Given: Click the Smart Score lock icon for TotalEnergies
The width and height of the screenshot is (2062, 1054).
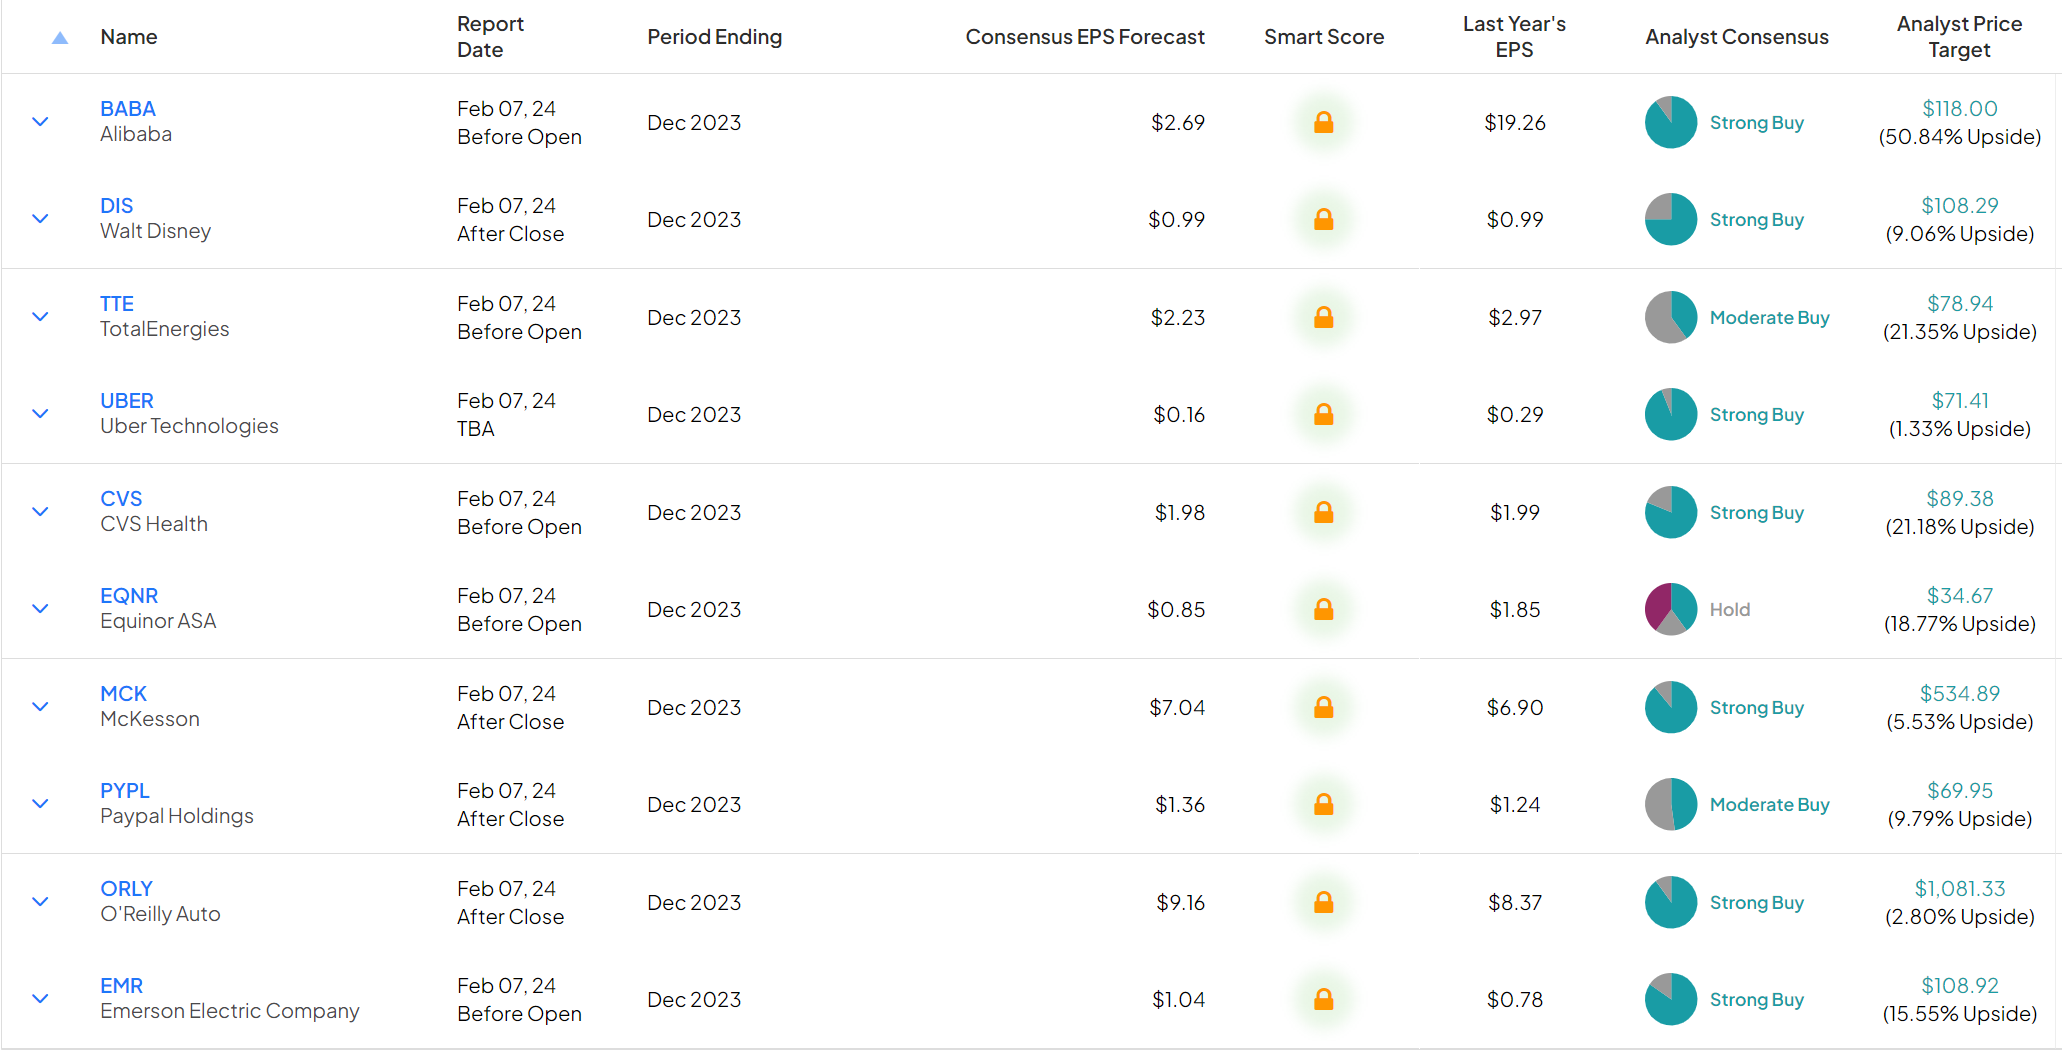Looking at the screenshot, I should coord(1323,317).
